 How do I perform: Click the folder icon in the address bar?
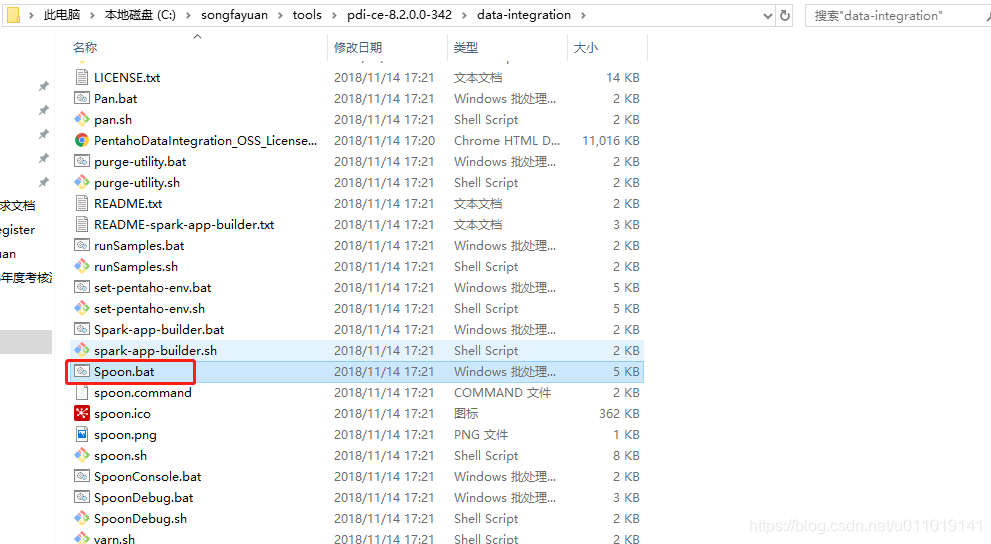(13, 15)
